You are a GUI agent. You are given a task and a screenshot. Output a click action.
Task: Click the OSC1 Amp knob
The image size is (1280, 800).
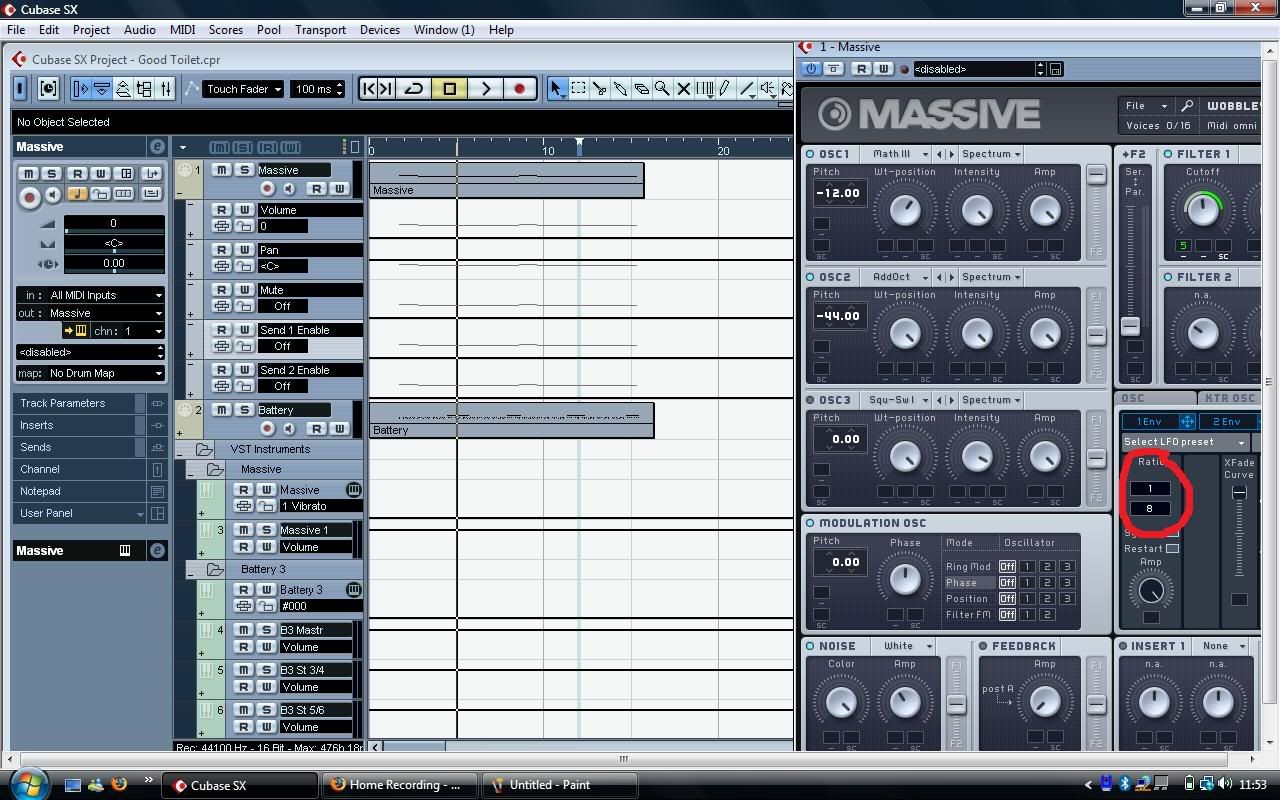point(1044,210)
